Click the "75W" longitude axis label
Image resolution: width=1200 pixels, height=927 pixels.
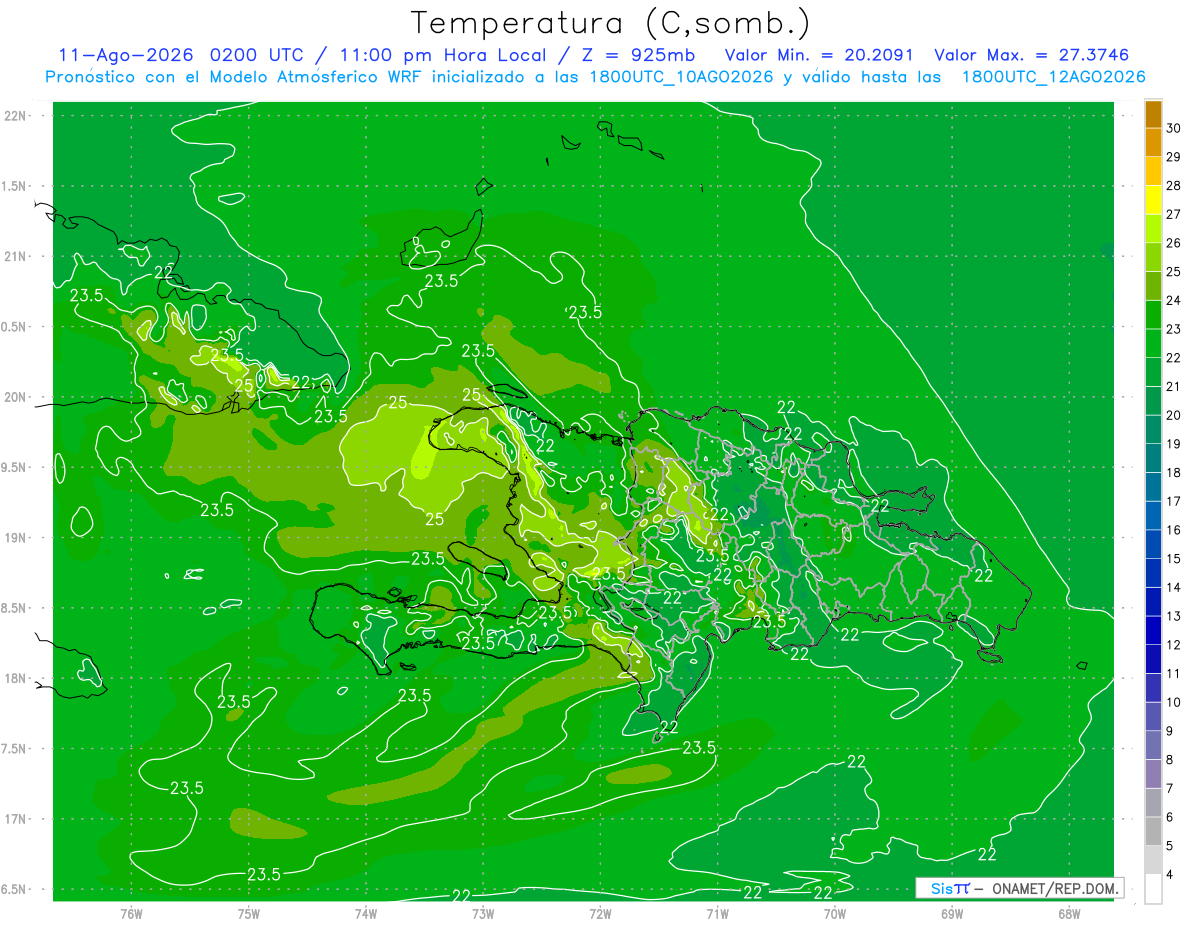pyautogui.click(x=248, y=914)
